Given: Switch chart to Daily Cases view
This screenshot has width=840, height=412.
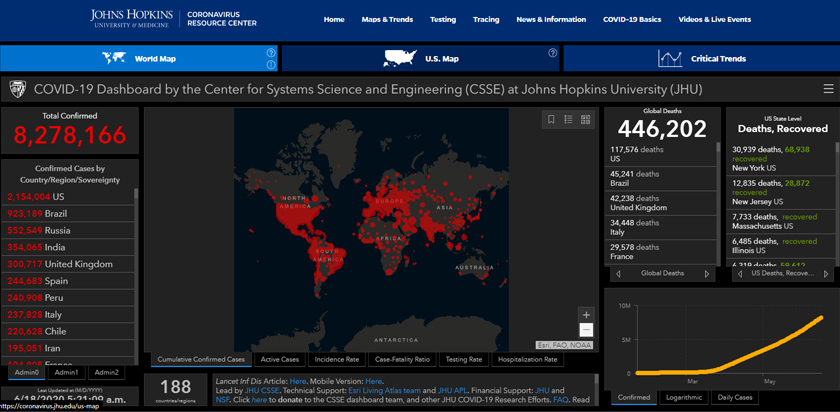Looking at the screenshot, I should coord(734,397).
